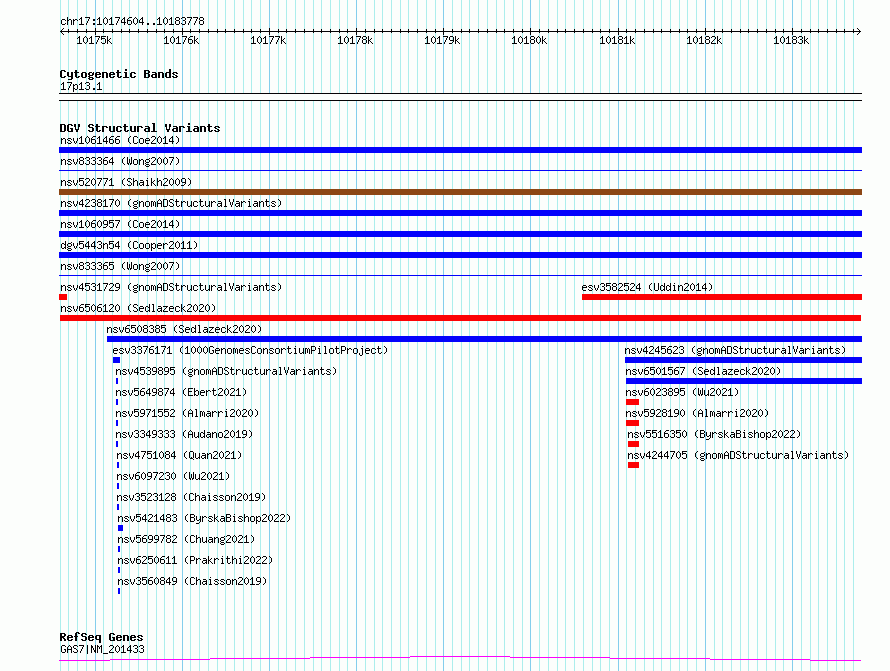Select the red esv3582524 (Uddin2014) bar
Image resolution: width=890 pixels, height=671 pixels.
(722, 297)
